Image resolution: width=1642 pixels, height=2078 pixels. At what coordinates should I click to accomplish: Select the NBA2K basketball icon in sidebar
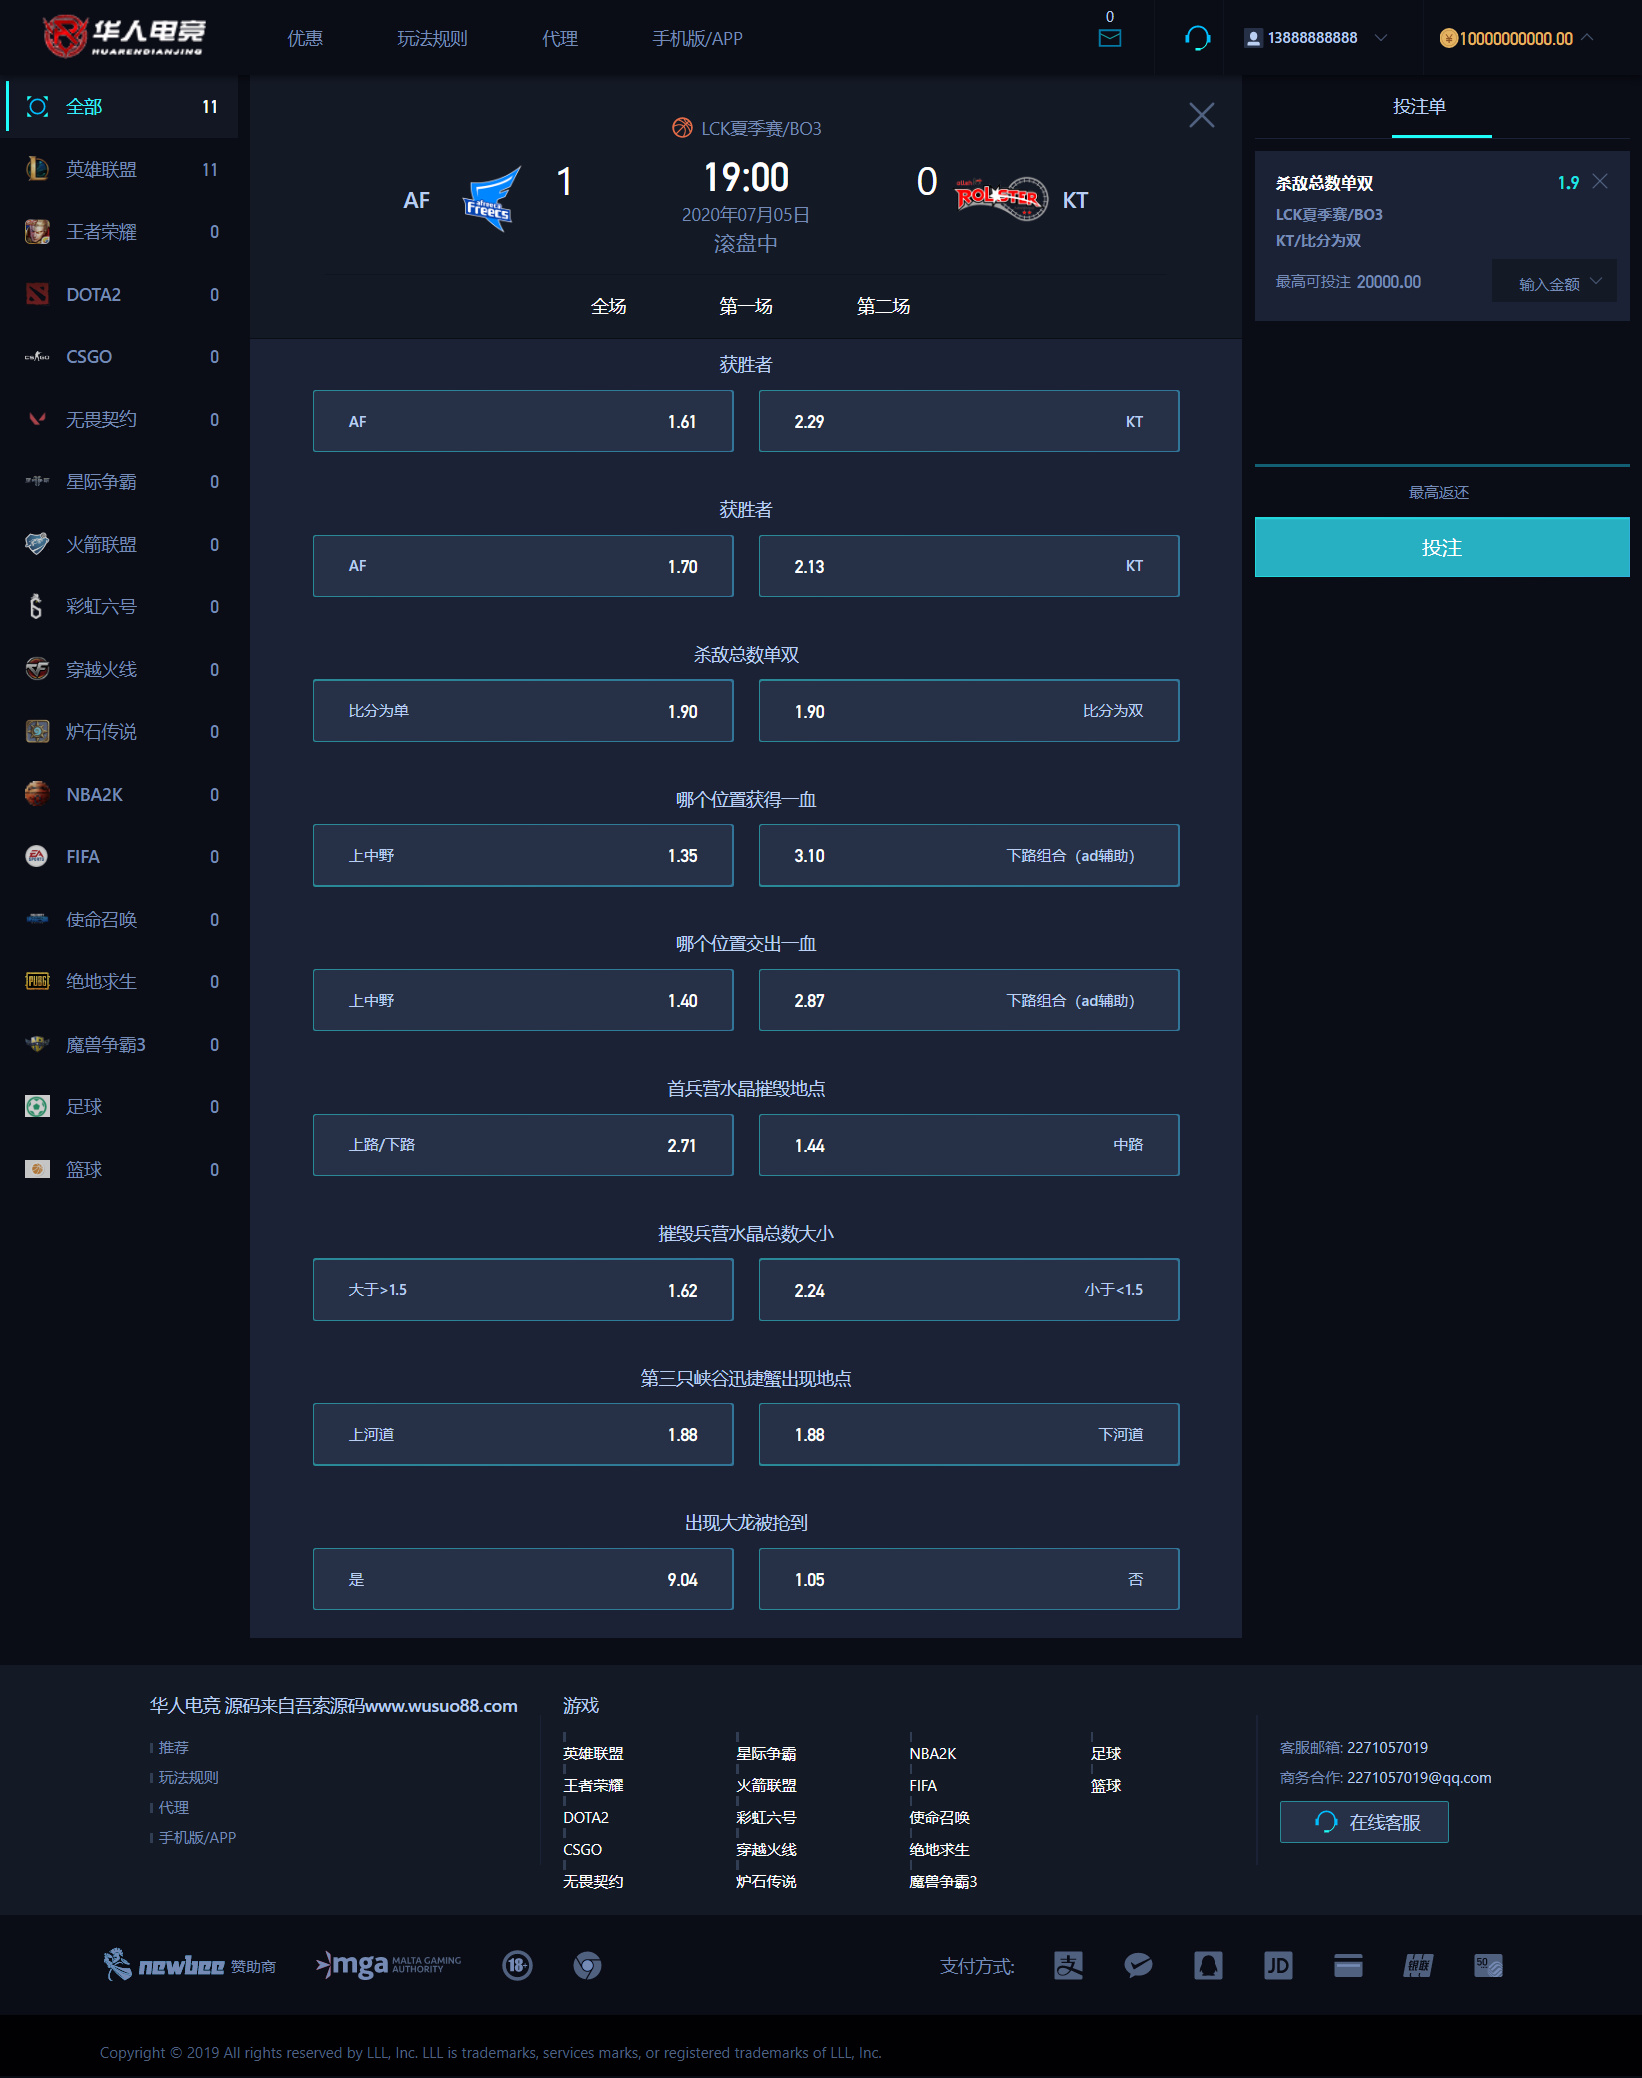click(37, 794)
